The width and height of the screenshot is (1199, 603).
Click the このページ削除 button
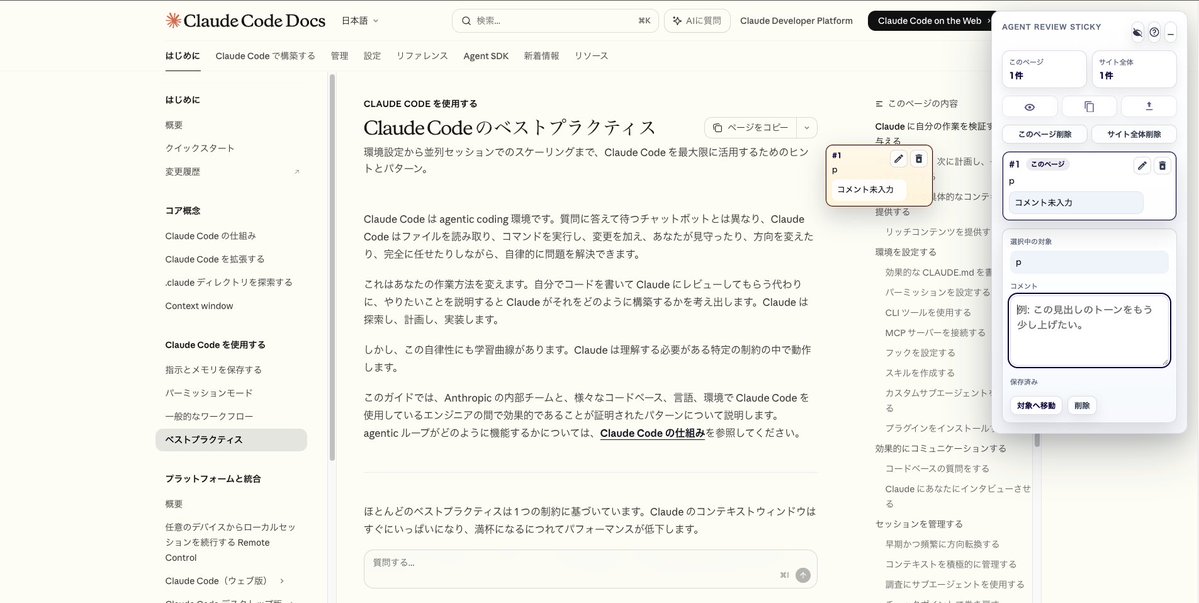tap(1045, 135)
